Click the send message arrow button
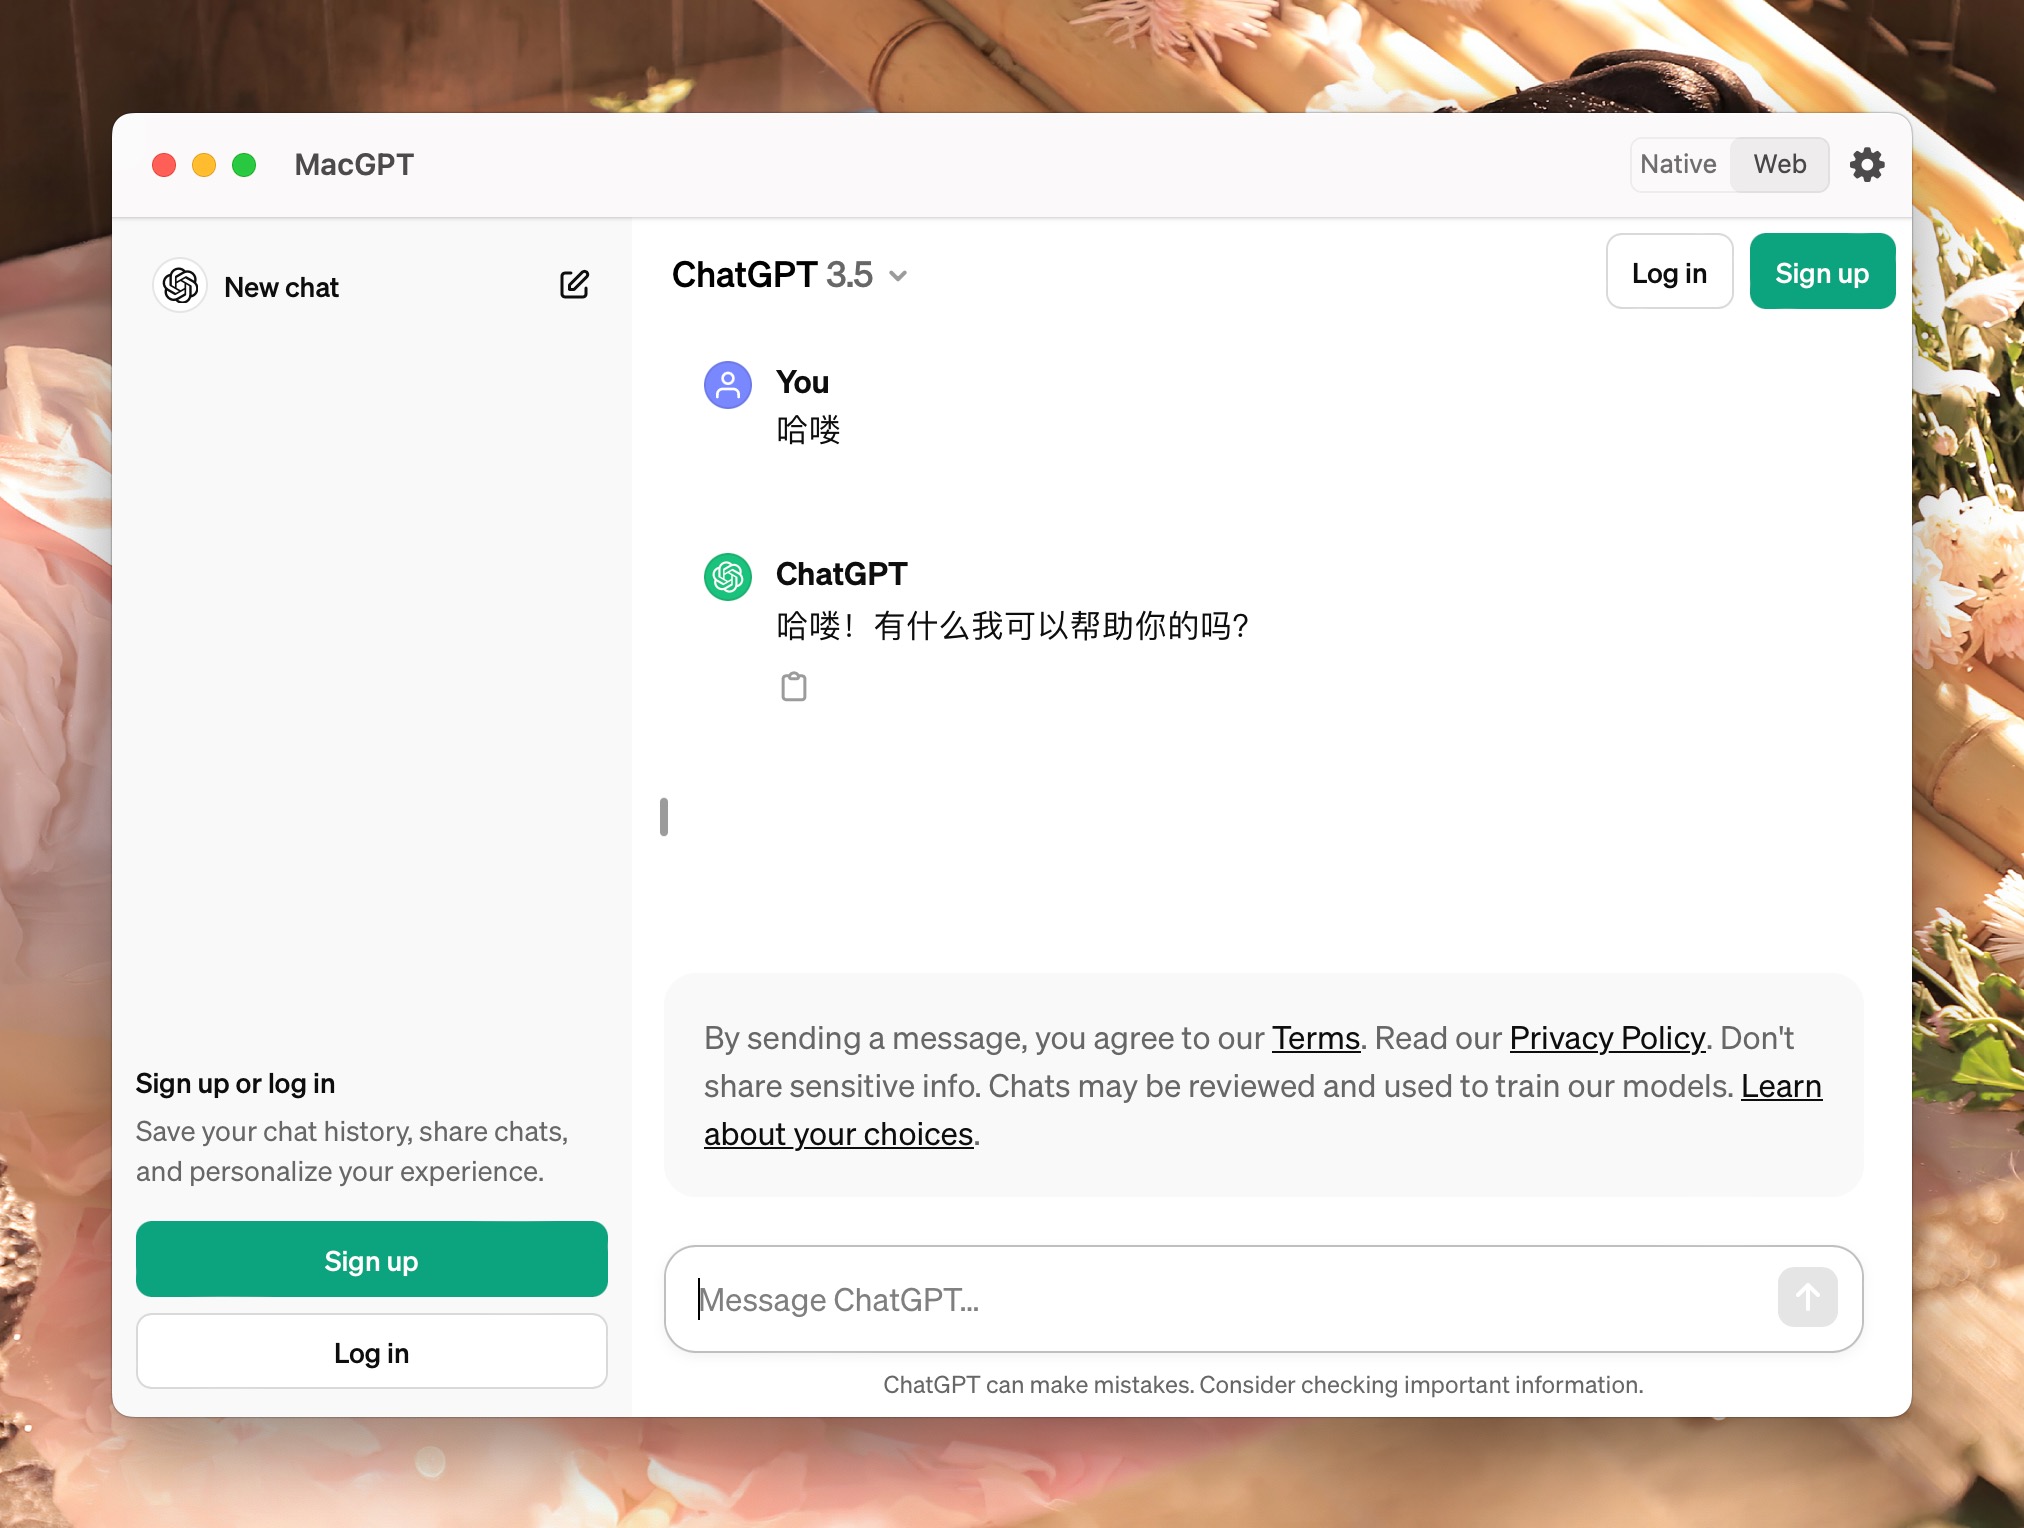 (1806, 1298)
